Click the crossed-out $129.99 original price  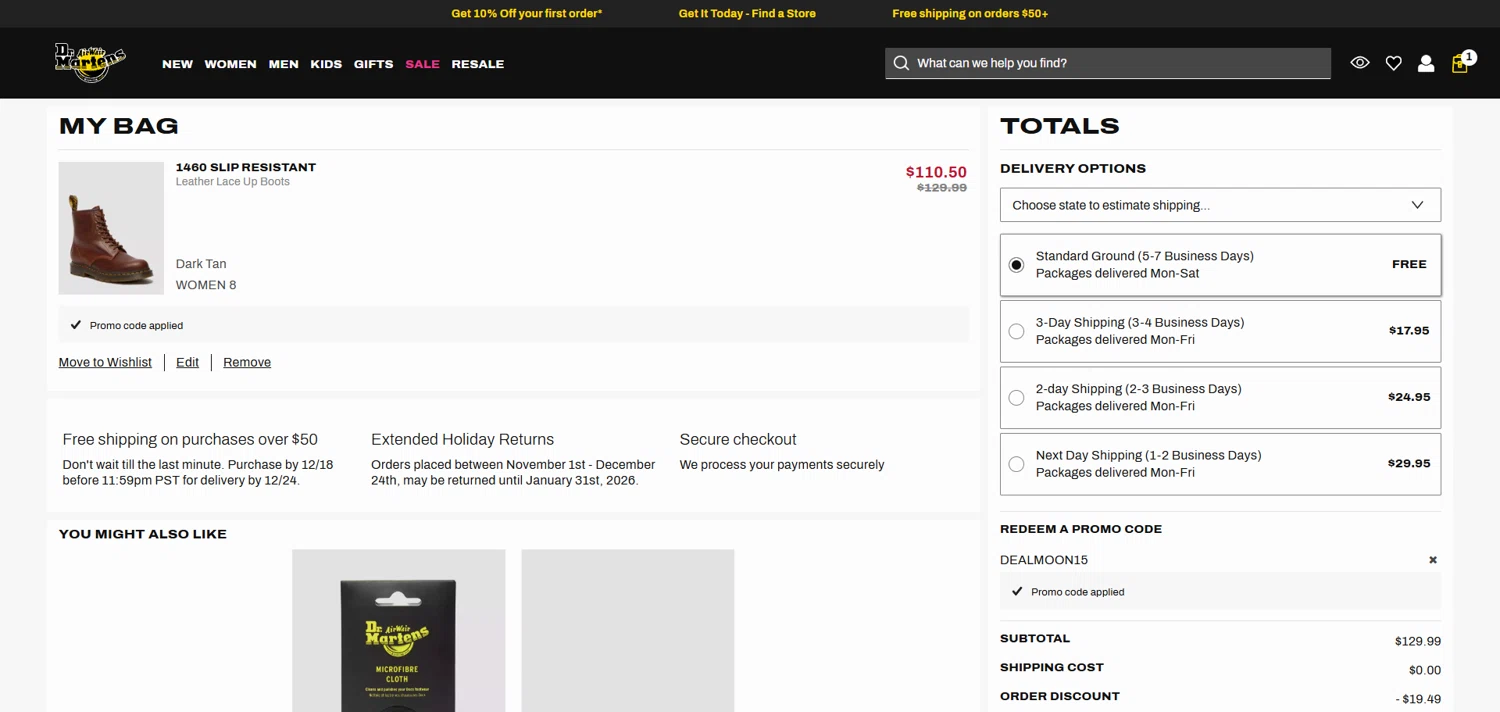942,188
